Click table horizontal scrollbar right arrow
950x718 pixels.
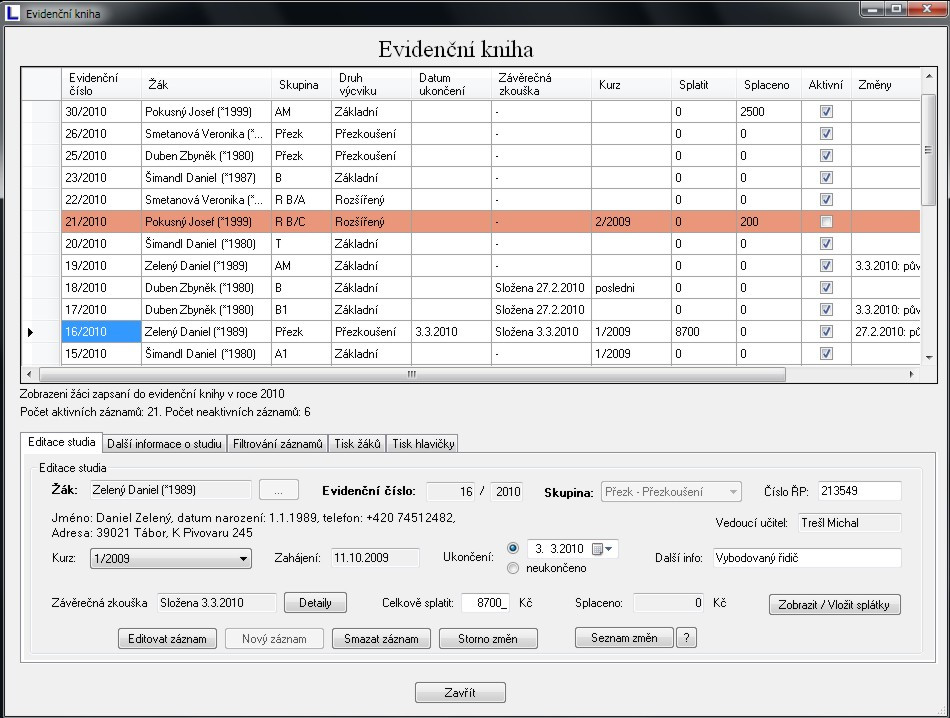click(x=911, y=374)
